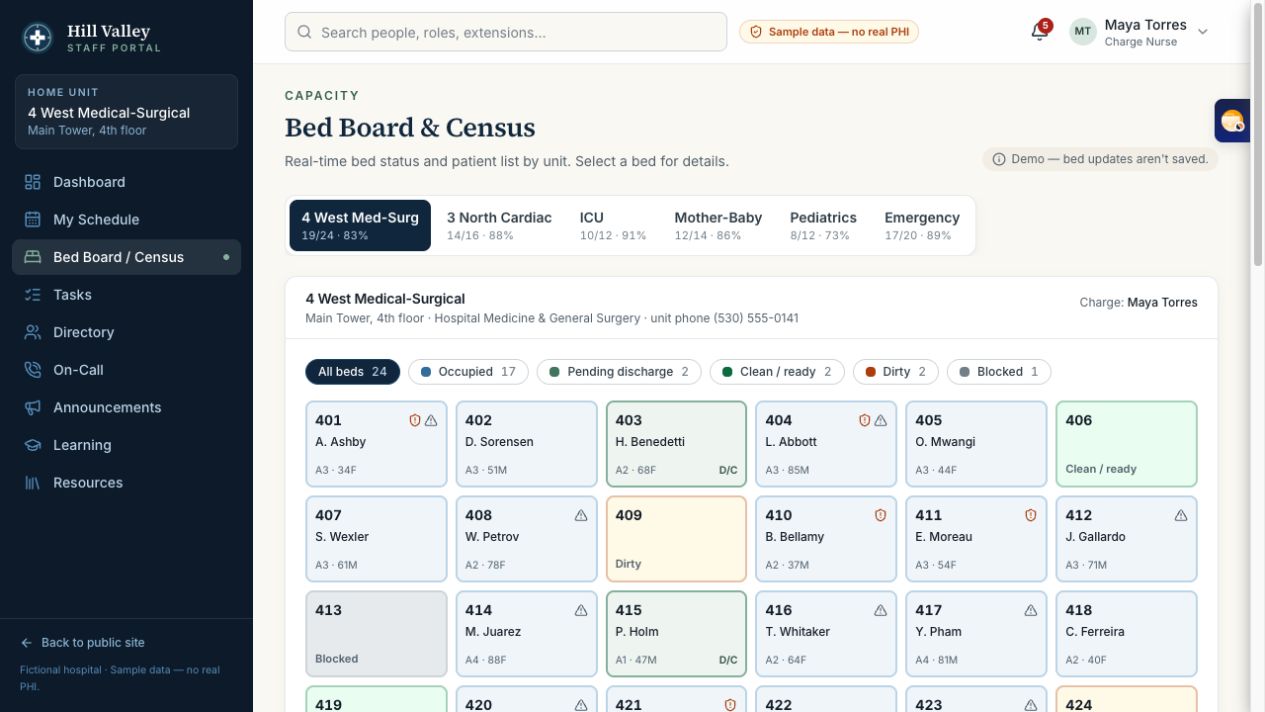Click the warning triangle icon on bed 401
This screenshot has height=712, width=1265.
click(431, 420)
